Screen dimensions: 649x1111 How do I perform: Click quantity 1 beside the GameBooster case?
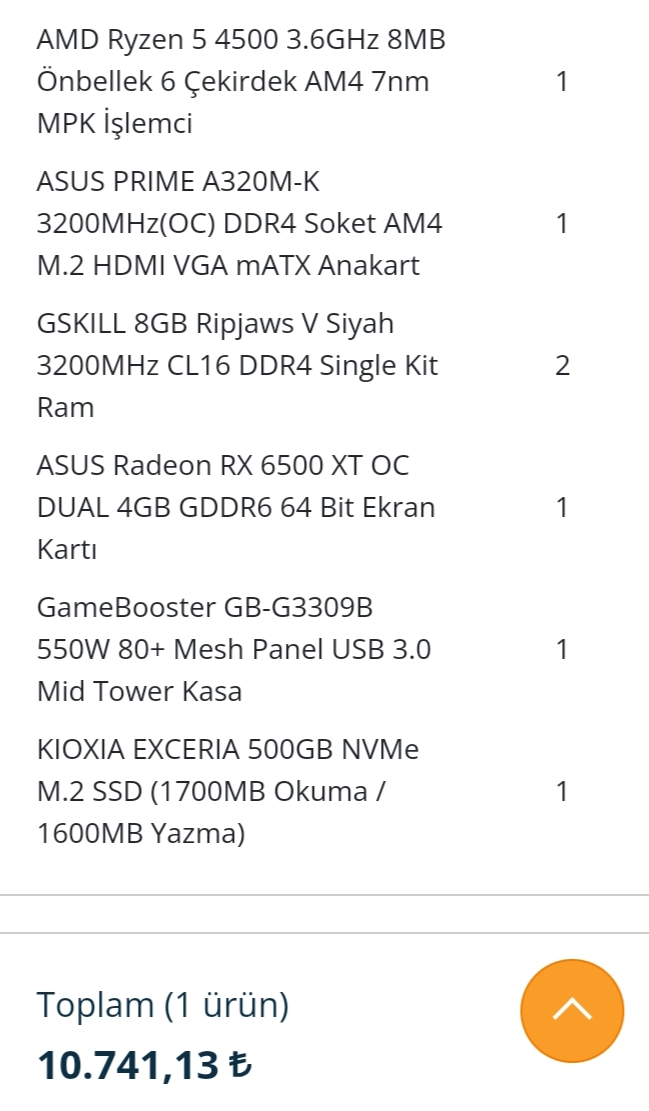[562, 650]
